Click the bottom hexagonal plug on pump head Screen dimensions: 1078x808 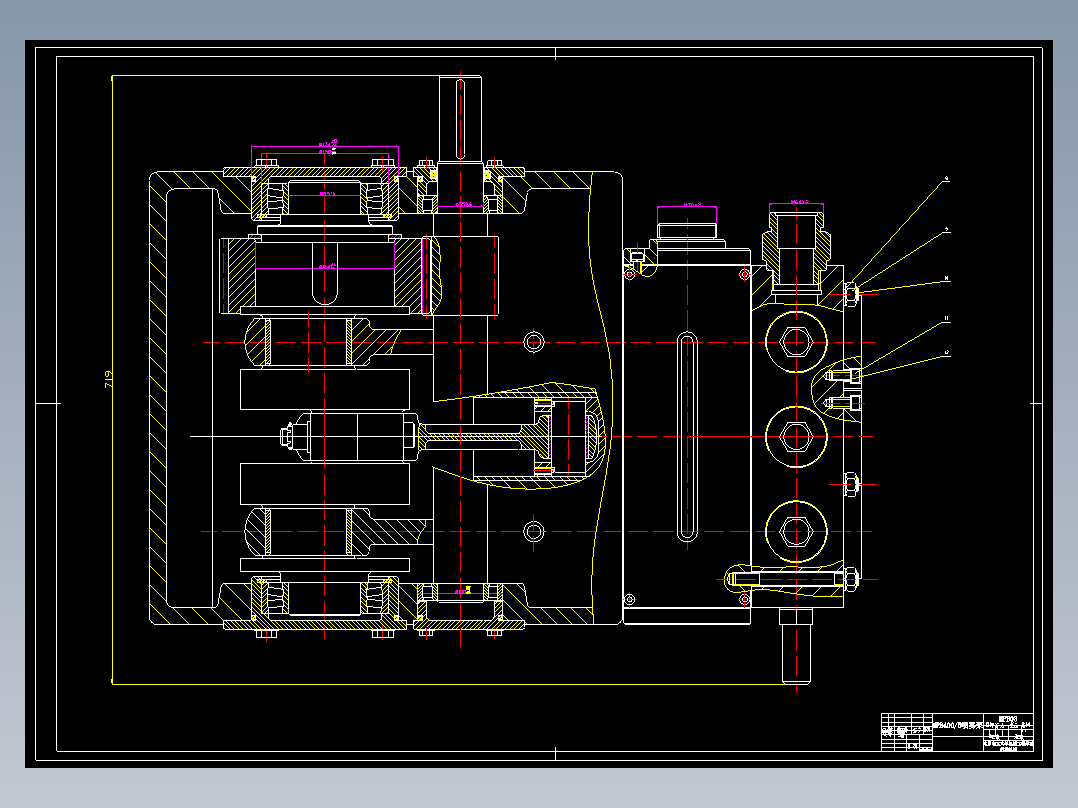[796, 532]
